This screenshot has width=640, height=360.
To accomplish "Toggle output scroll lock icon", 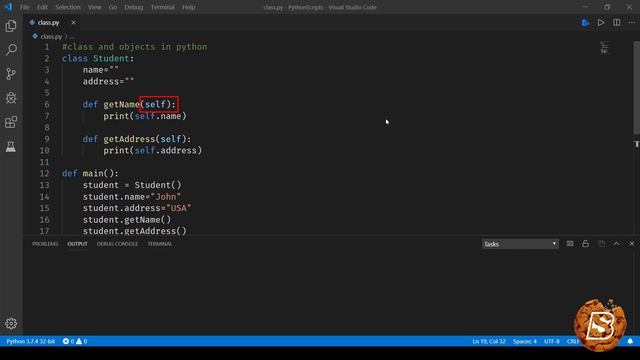I will tap(585, 244).
